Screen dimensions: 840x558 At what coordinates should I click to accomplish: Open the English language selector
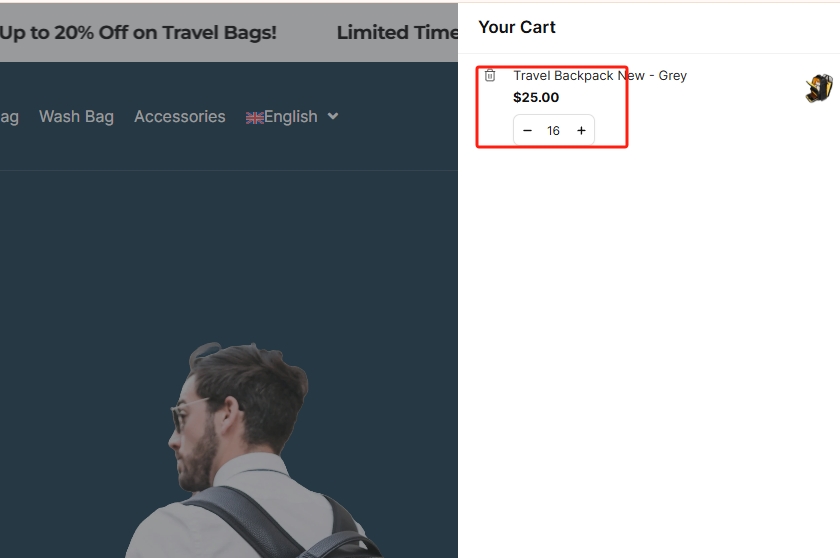(290, 117)
